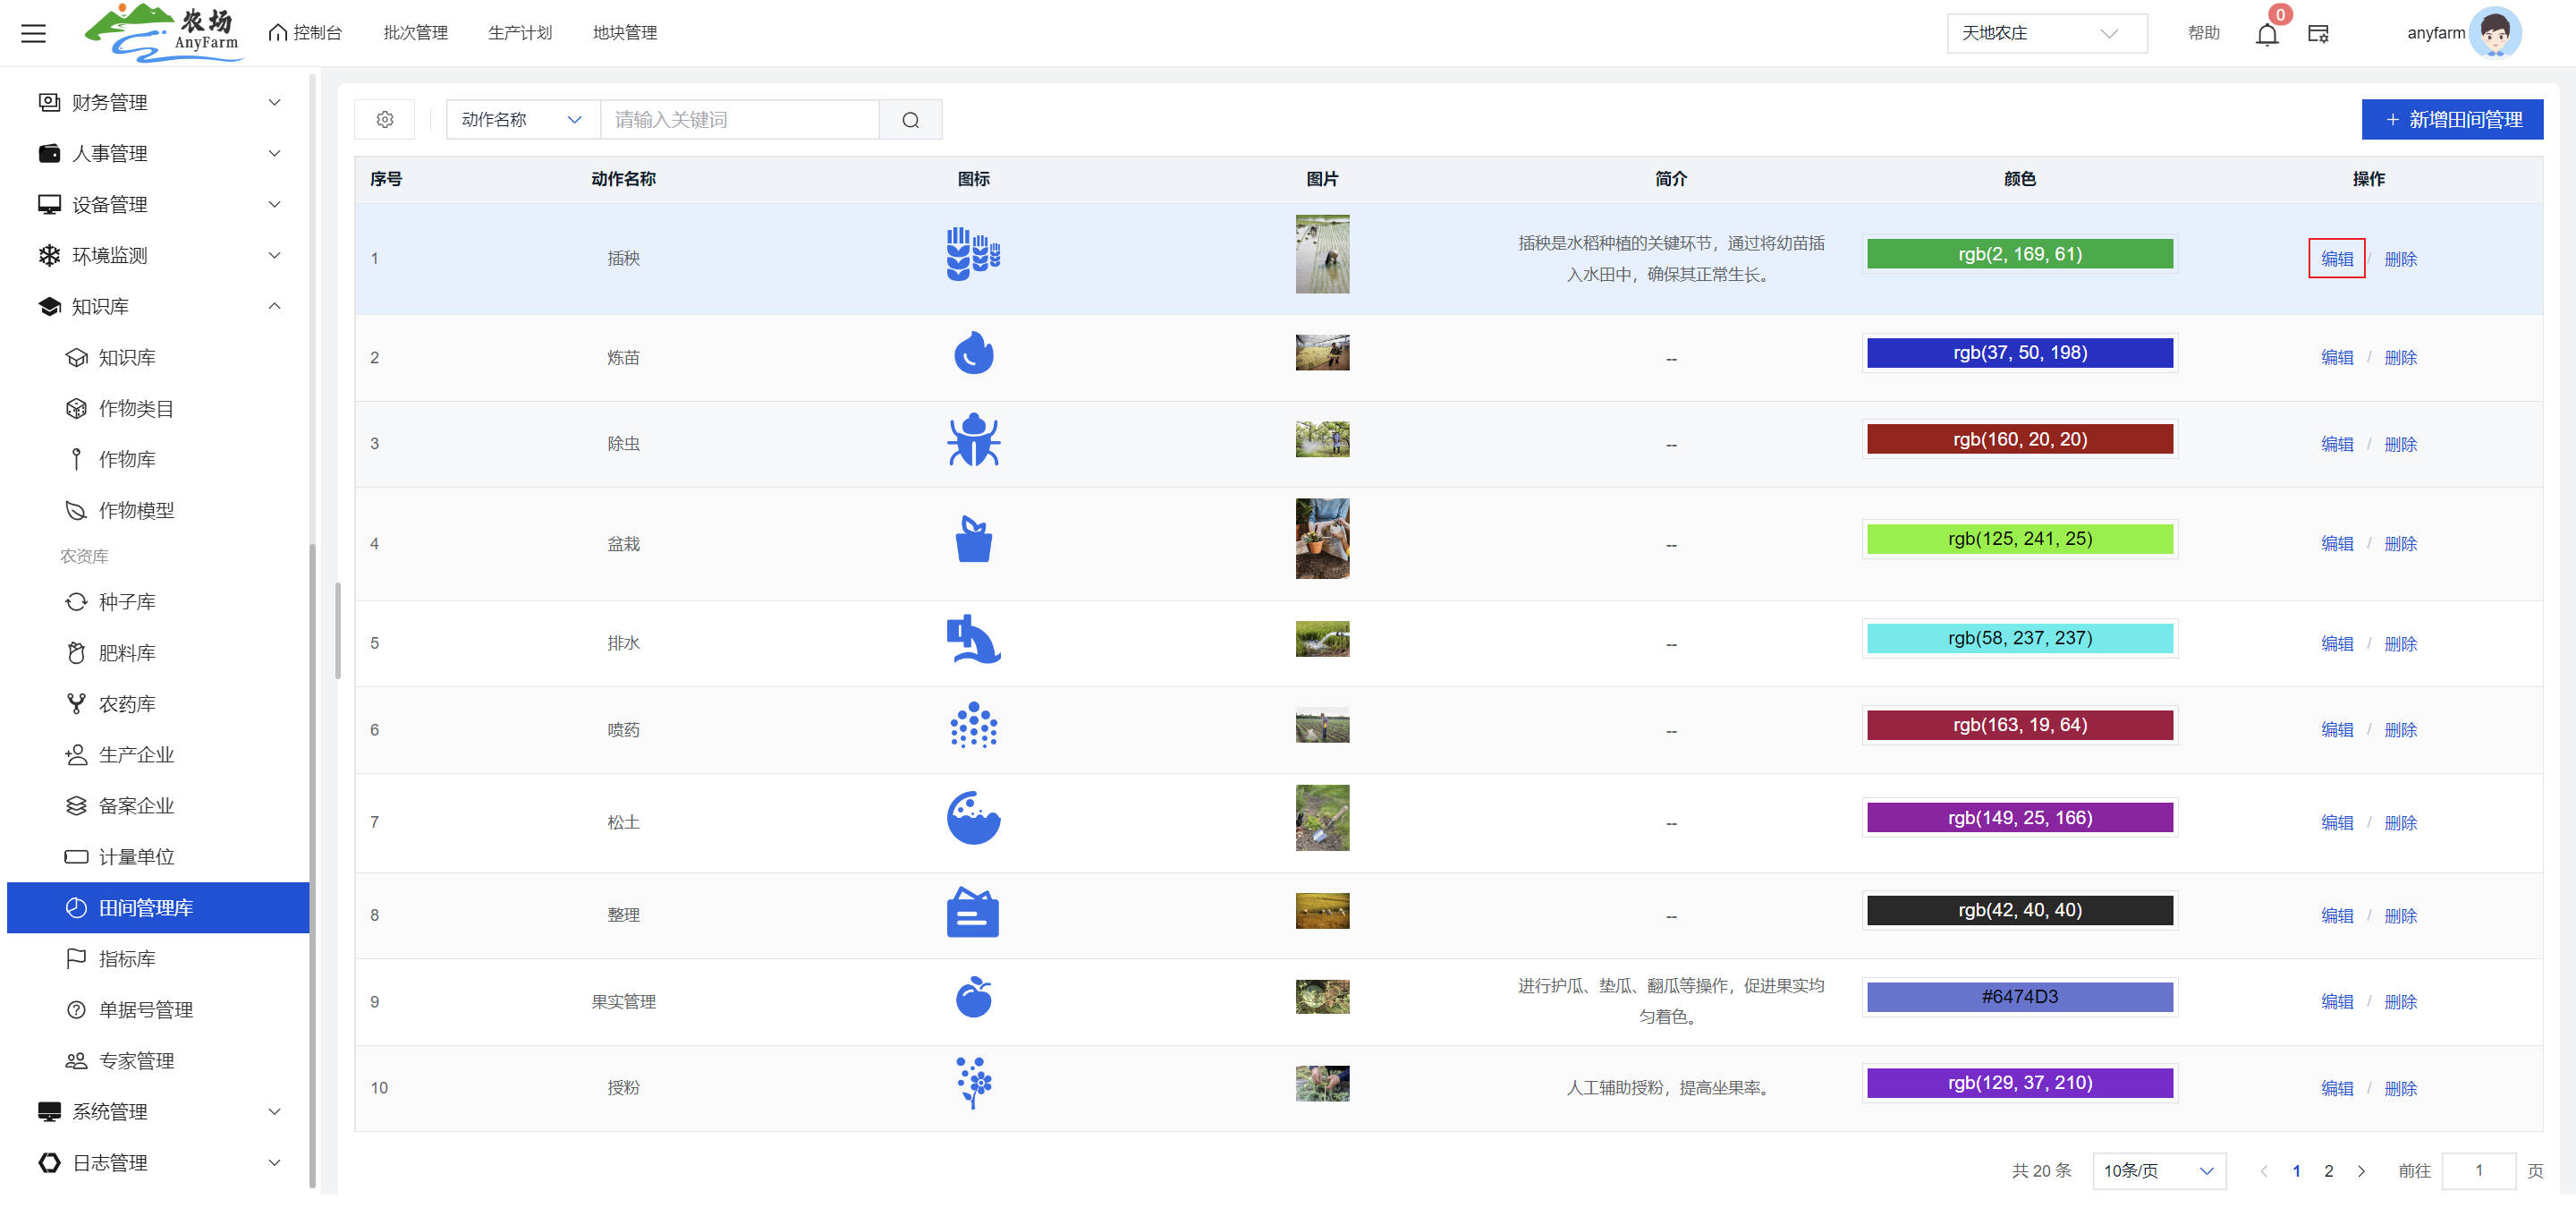Open the 天地农庄 farm selector

click(x=2045, y=33)
